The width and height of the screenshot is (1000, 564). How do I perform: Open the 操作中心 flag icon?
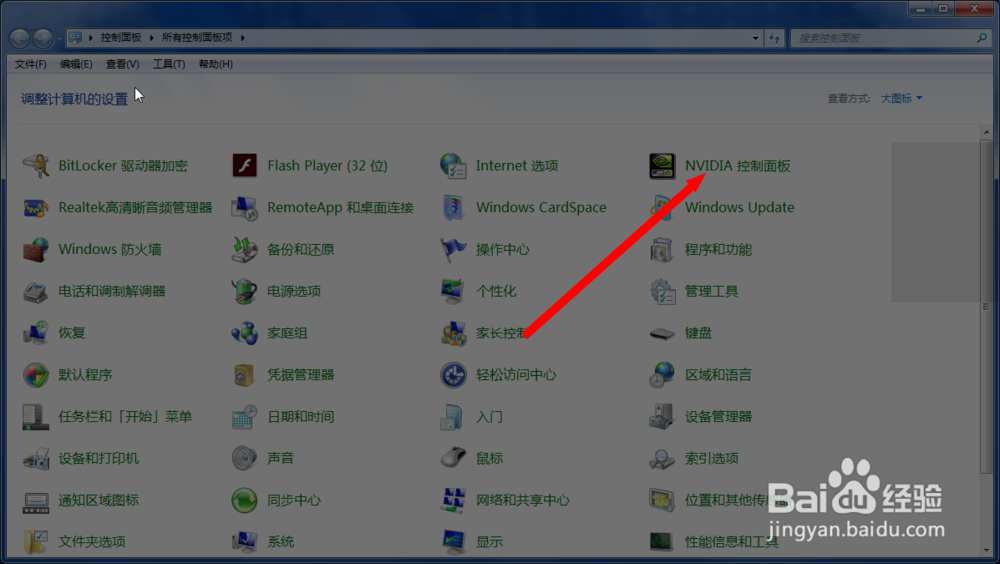(453, 249)
